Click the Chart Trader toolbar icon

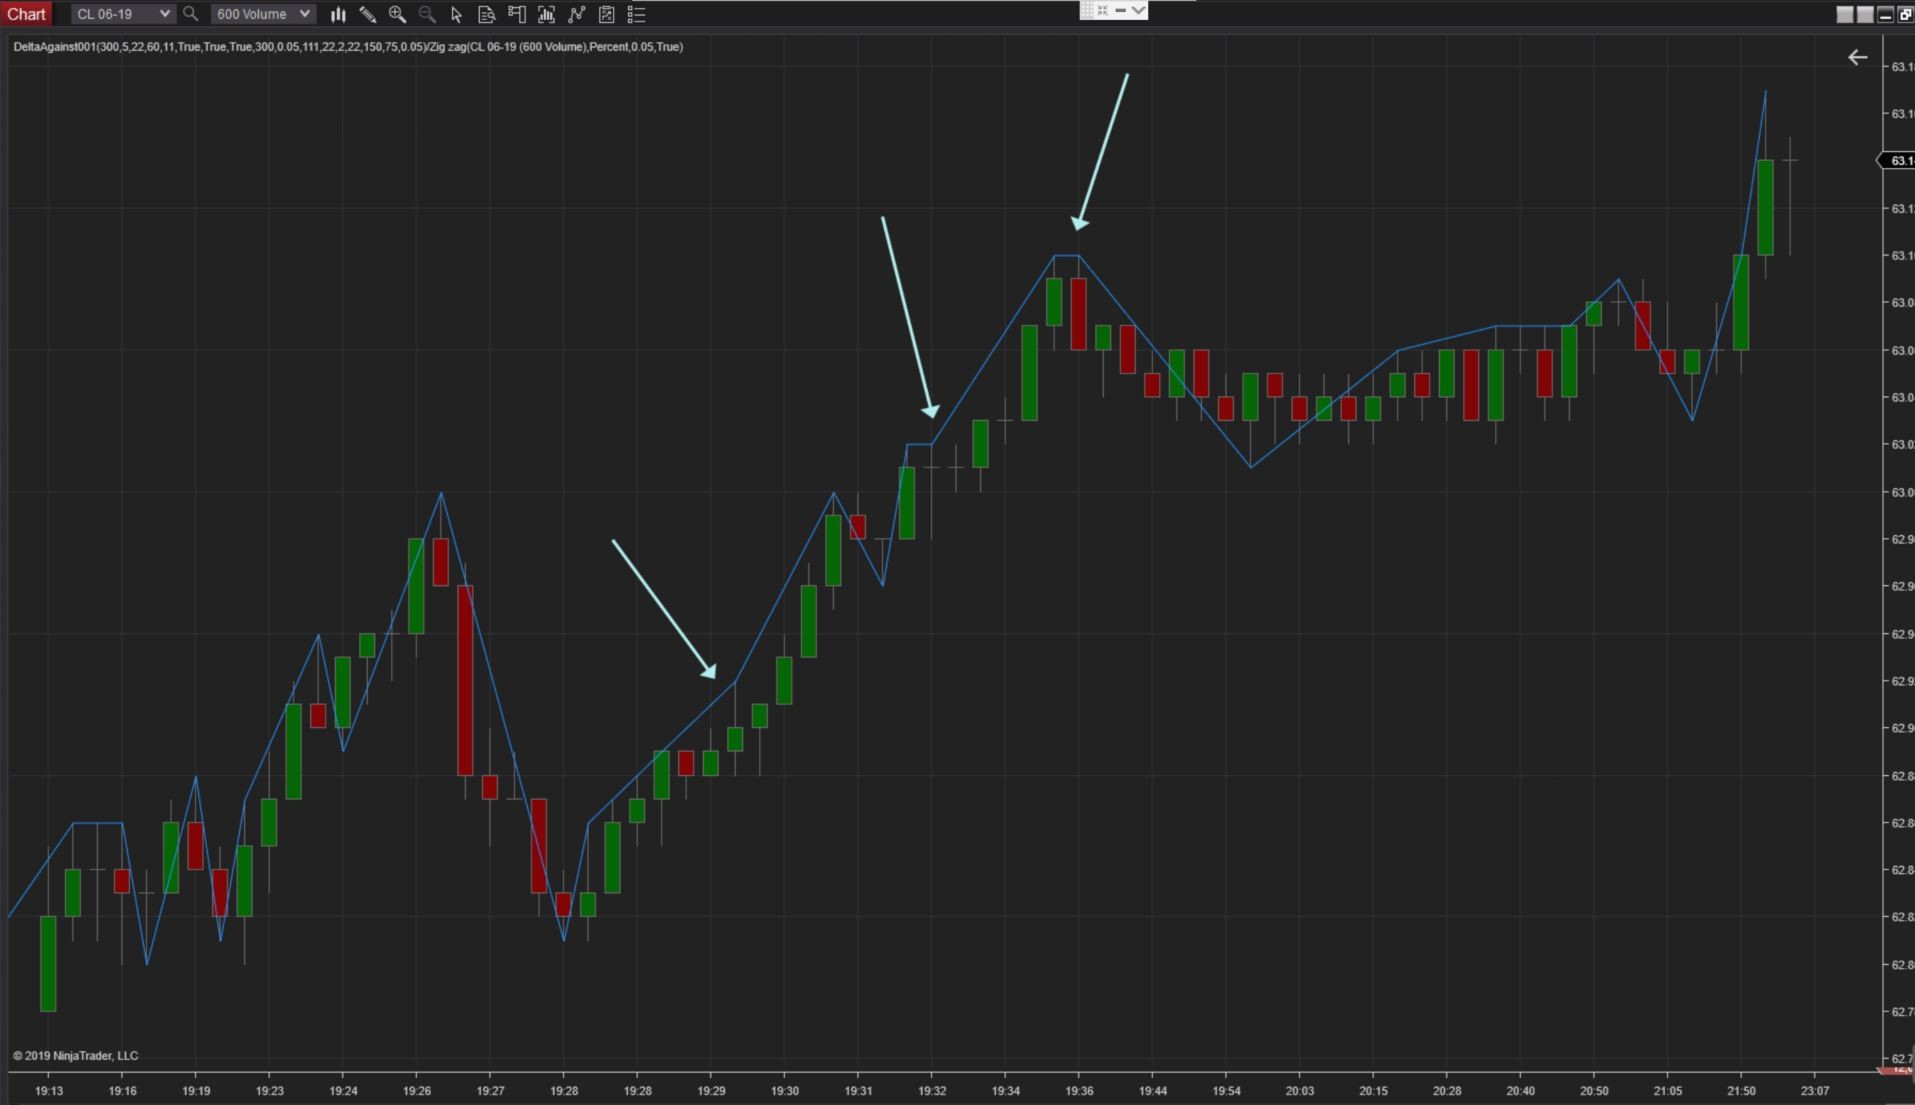coord(517,14)
